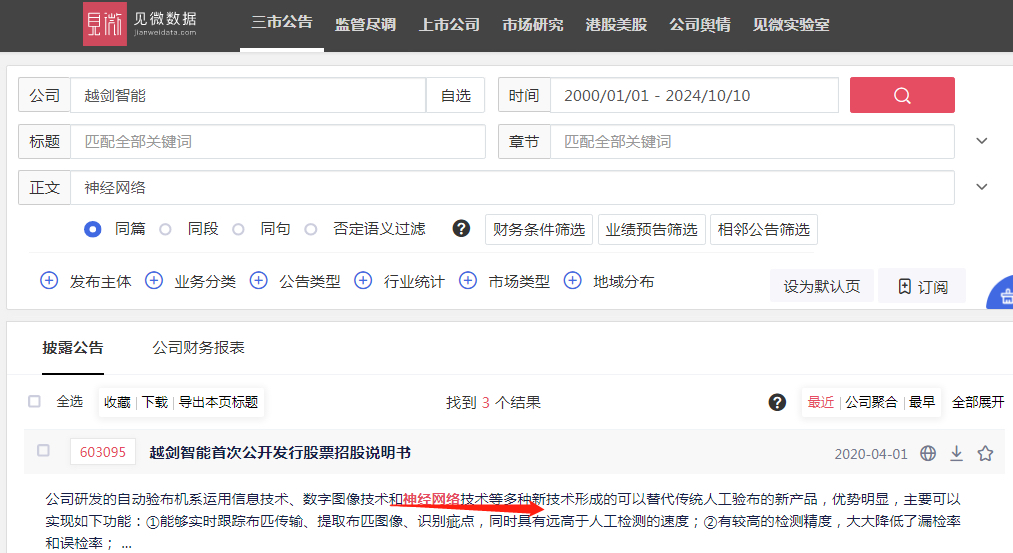Open the 公司舆情 nav tab
Viewport: 1013px width, 553px height.
point(700,25)
